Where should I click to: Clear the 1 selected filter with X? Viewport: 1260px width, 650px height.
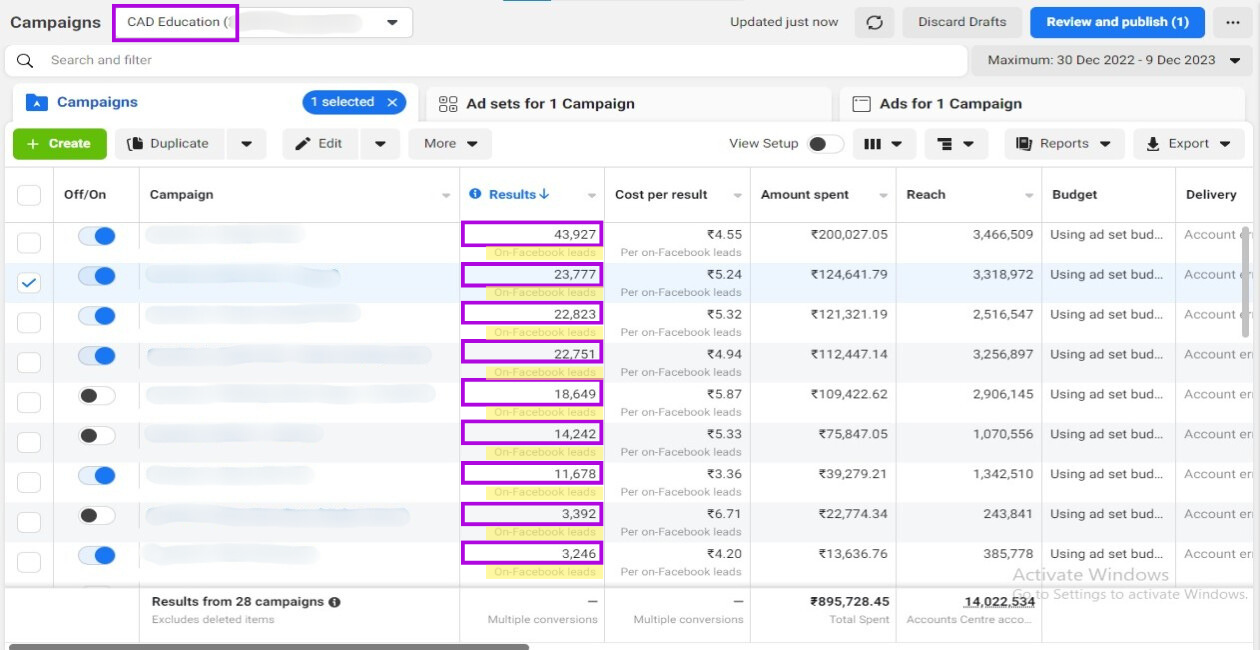pyautogui.click(x=393, y=102)
